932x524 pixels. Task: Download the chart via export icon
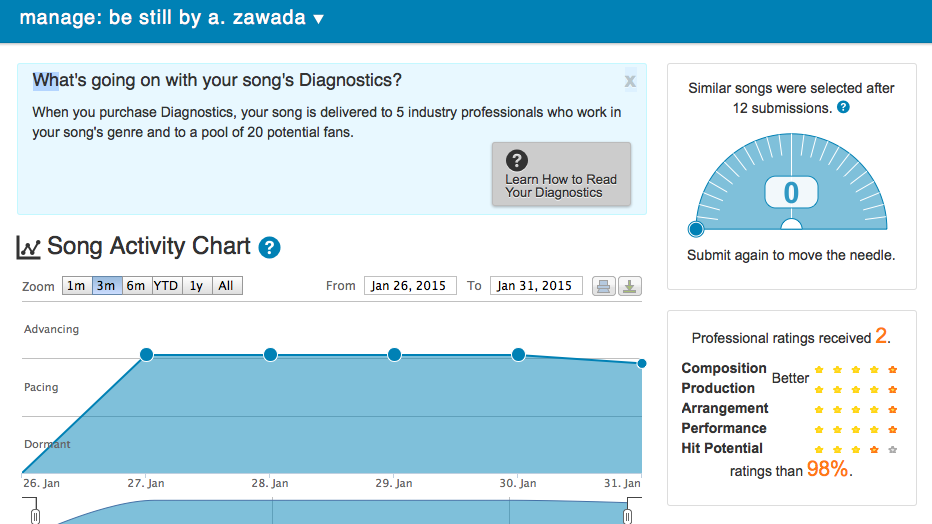click(629, 286)
